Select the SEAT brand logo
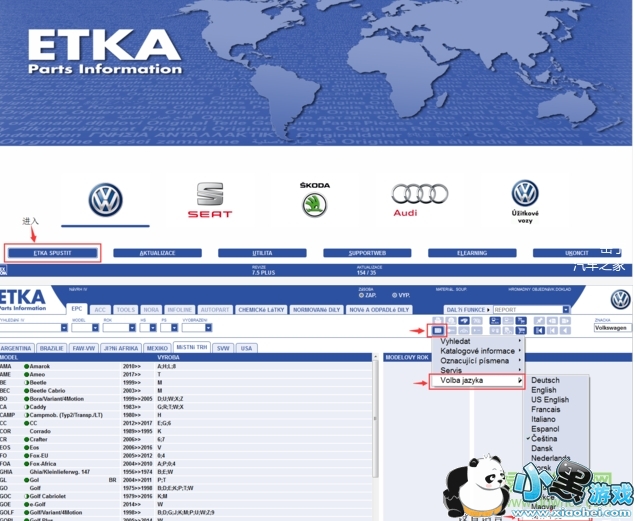Screen dimensions: 635x521 210,200
